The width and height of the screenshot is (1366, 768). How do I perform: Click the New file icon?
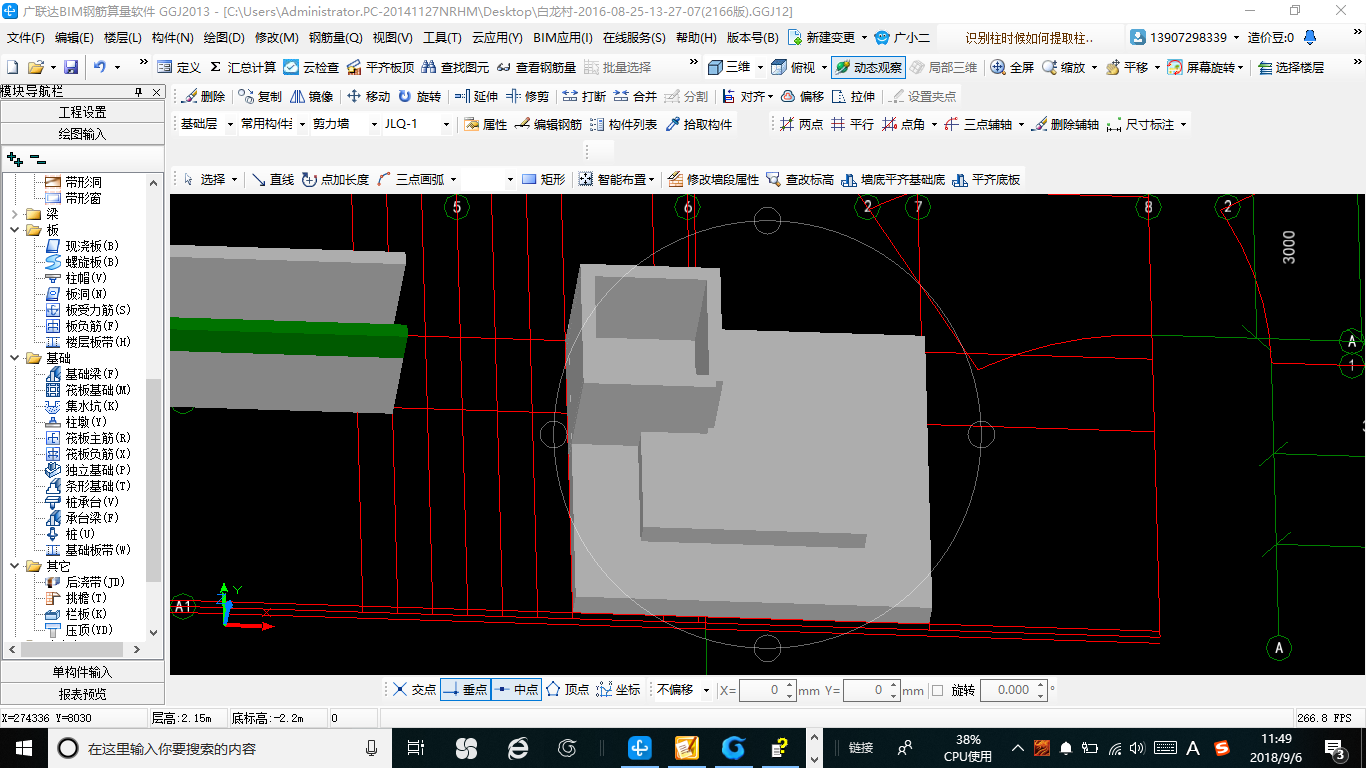pyautogui.click(x=12, y=67)
